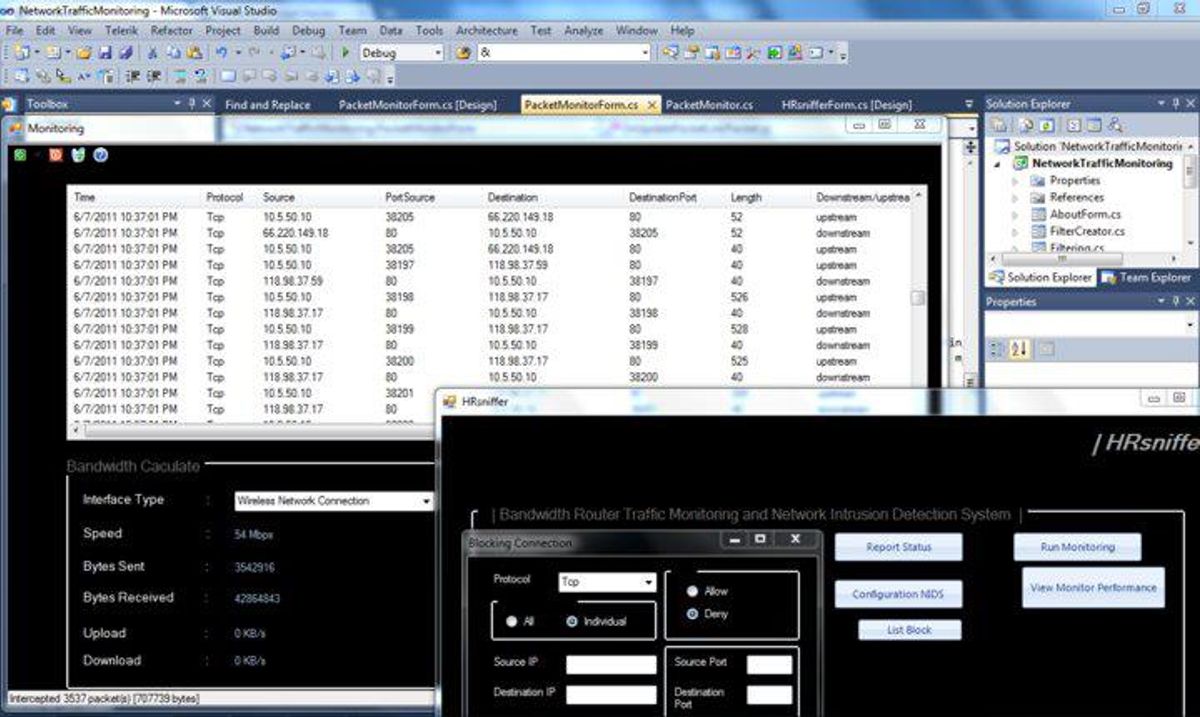Click the Find in Files icon beside search box

[x=463, y=53]
